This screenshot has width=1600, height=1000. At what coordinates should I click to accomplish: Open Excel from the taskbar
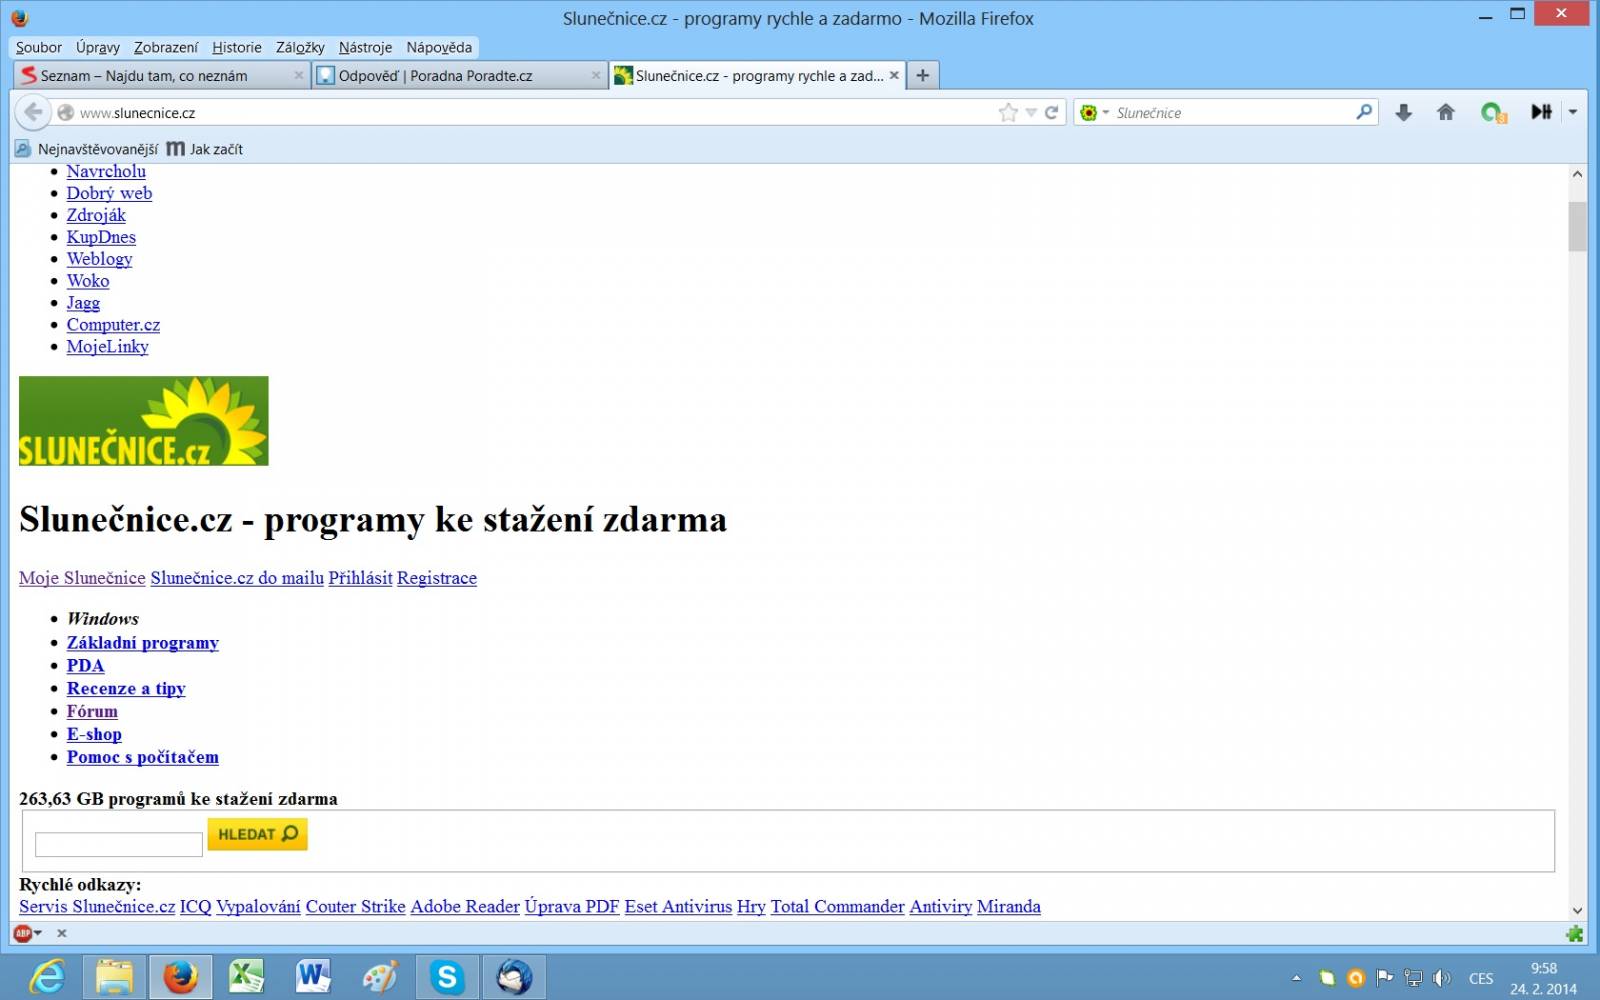pos(247,976)
